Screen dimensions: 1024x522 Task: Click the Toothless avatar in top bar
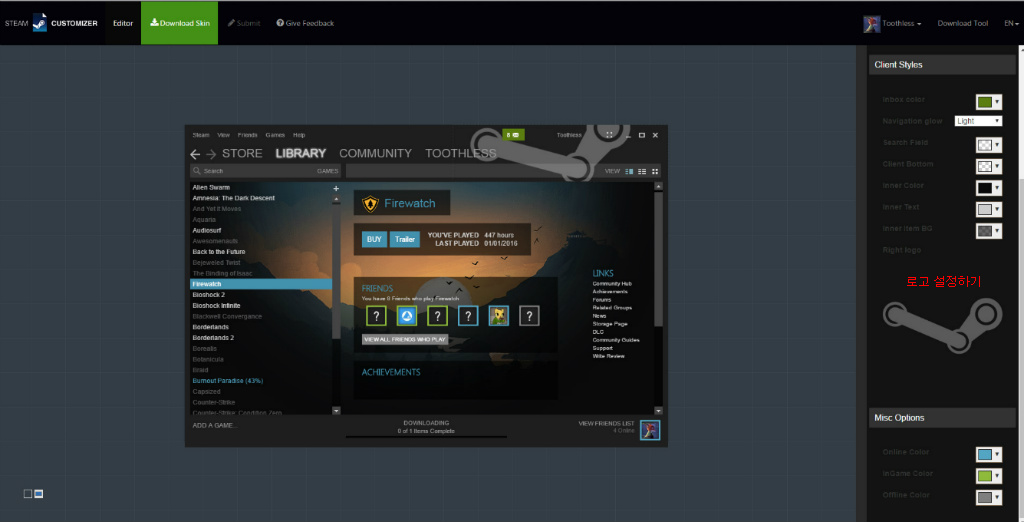[871, 24]
